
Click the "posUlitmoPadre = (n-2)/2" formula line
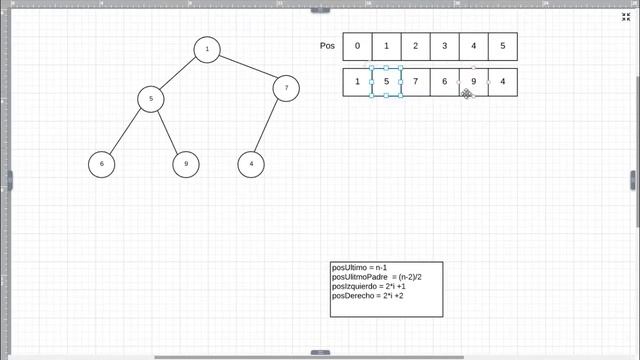click(x=377, y=277)
